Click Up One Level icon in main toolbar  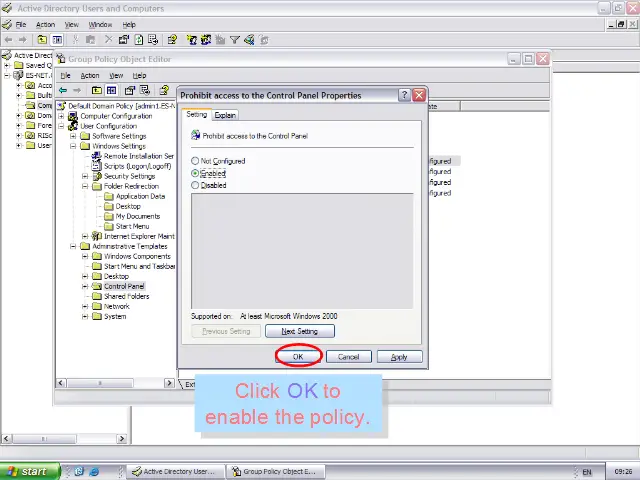[x=41, y=40]
